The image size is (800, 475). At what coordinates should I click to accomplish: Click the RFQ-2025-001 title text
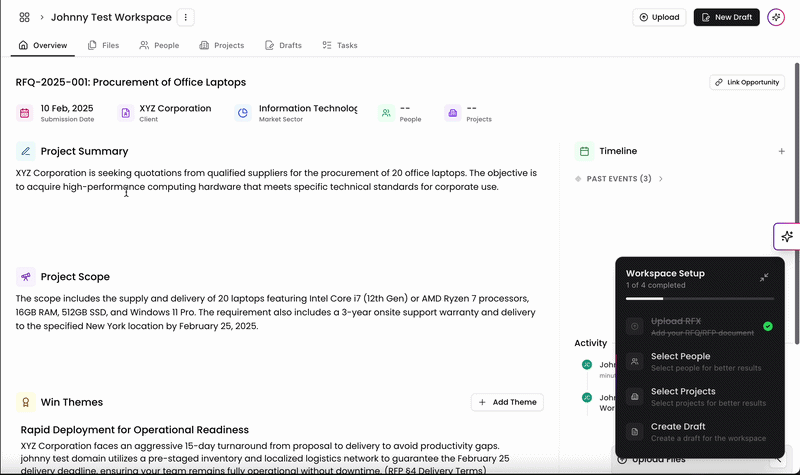pos(131,82)
